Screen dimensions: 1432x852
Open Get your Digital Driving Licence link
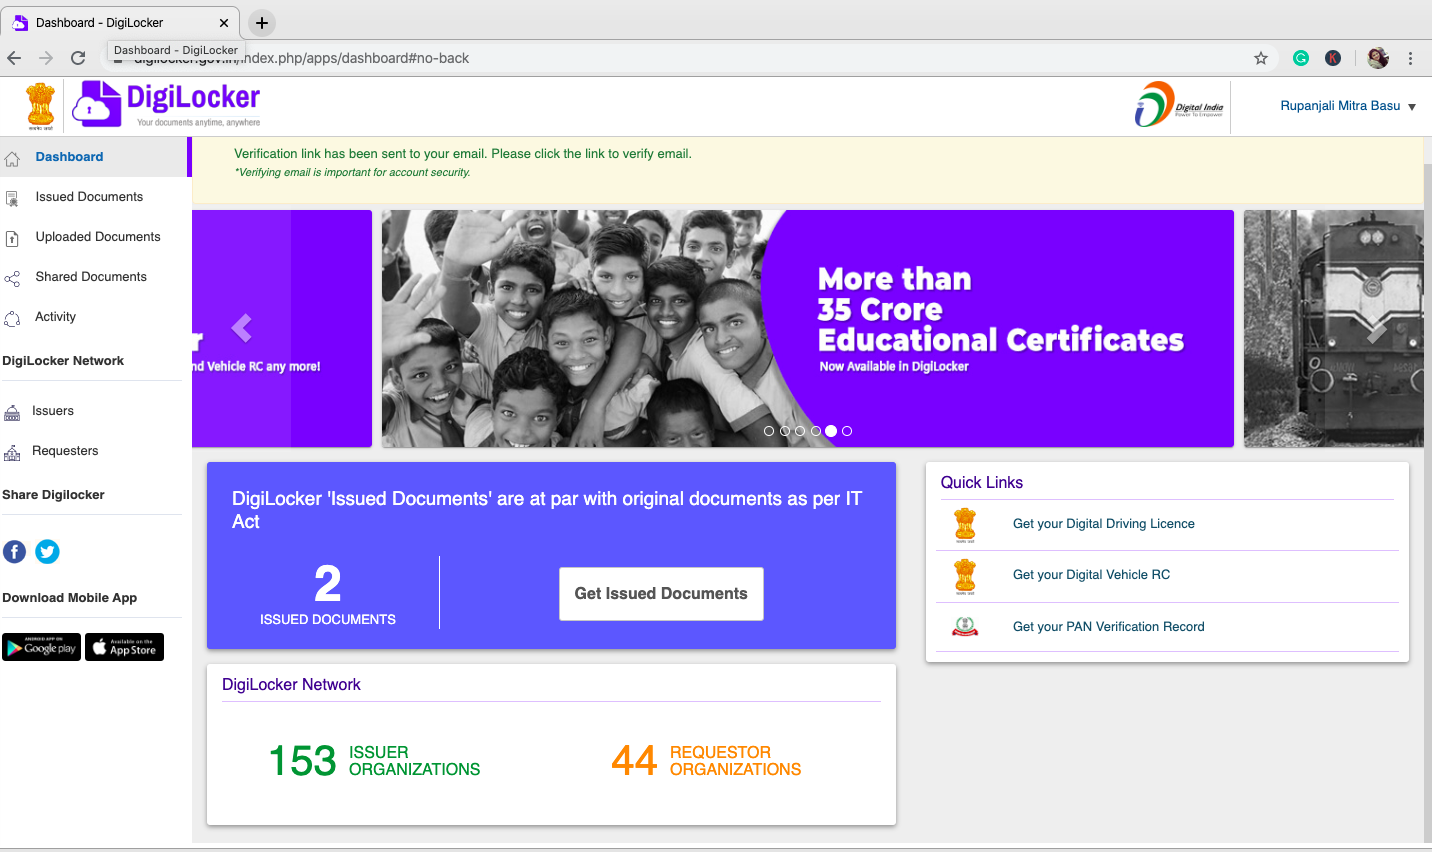[1104, 524]
